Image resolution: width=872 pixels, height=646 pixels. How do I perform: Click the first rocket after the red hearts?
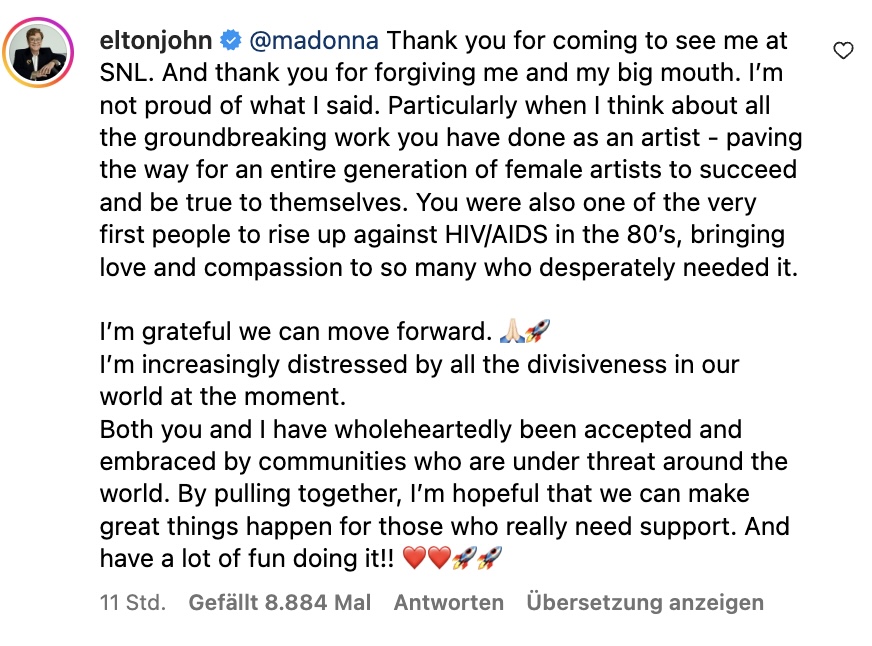[x=464, y=558]
